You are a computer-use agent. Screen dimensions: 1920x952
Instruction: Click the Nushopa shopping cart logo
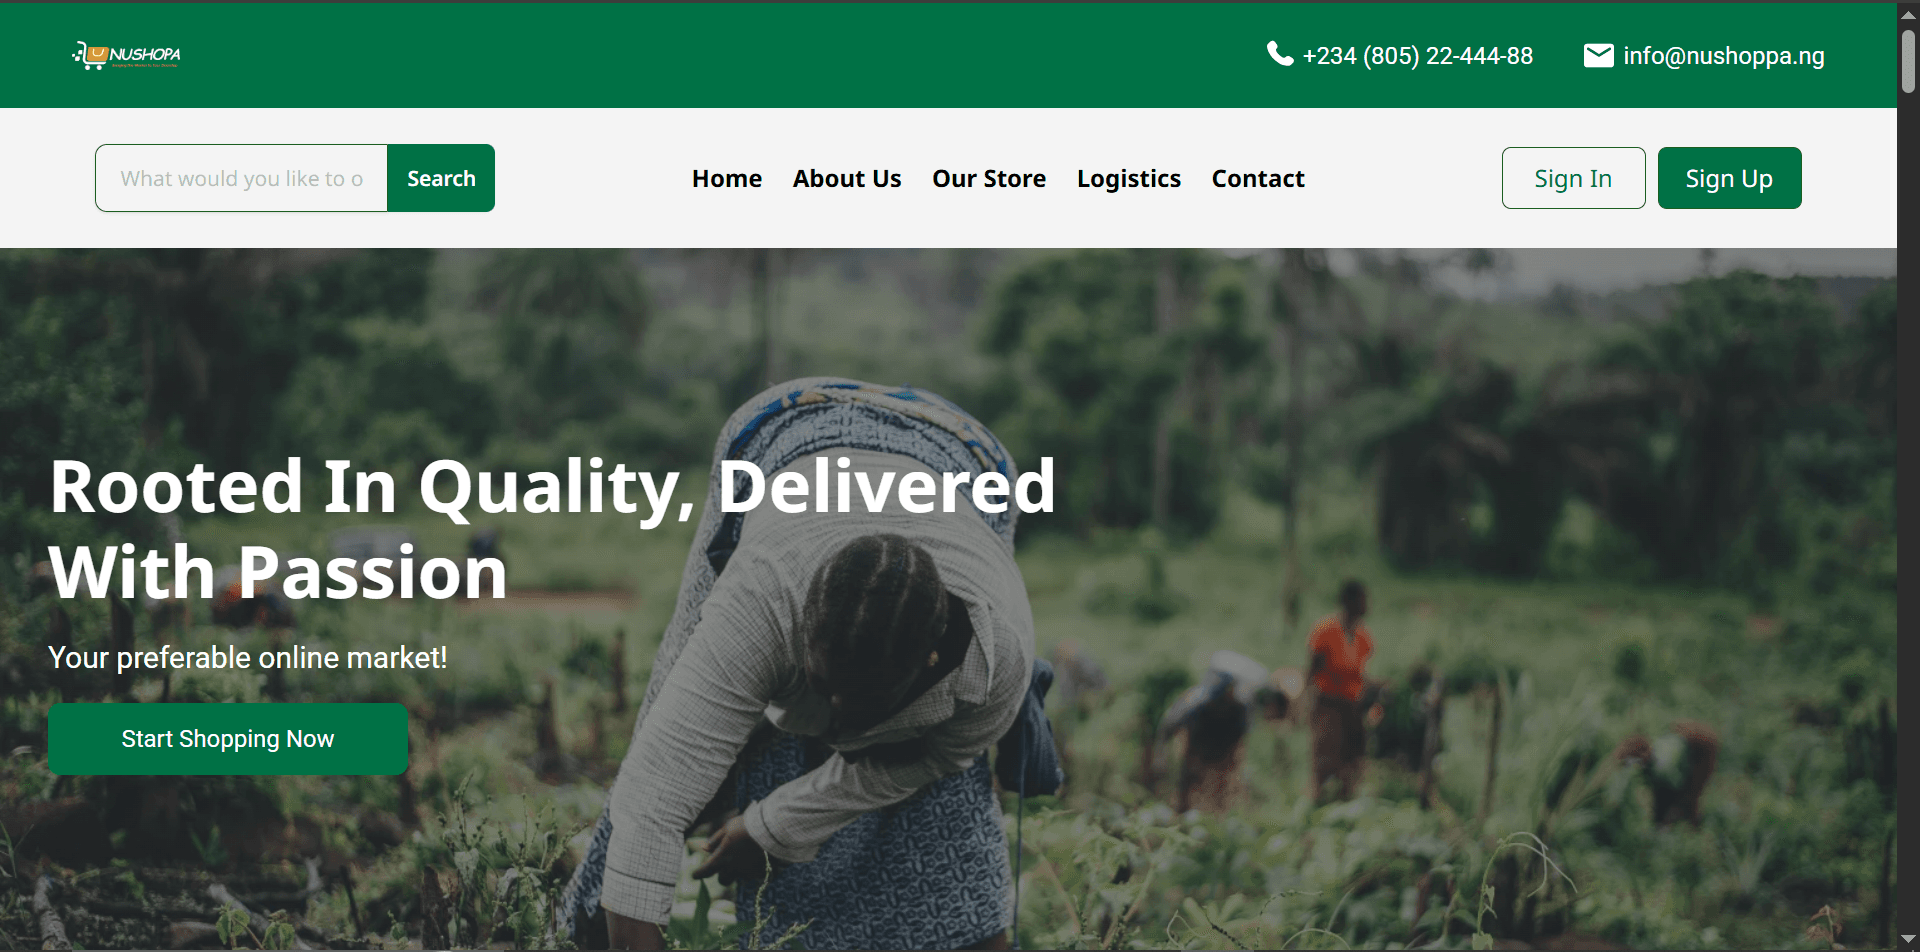pos(127,55)
